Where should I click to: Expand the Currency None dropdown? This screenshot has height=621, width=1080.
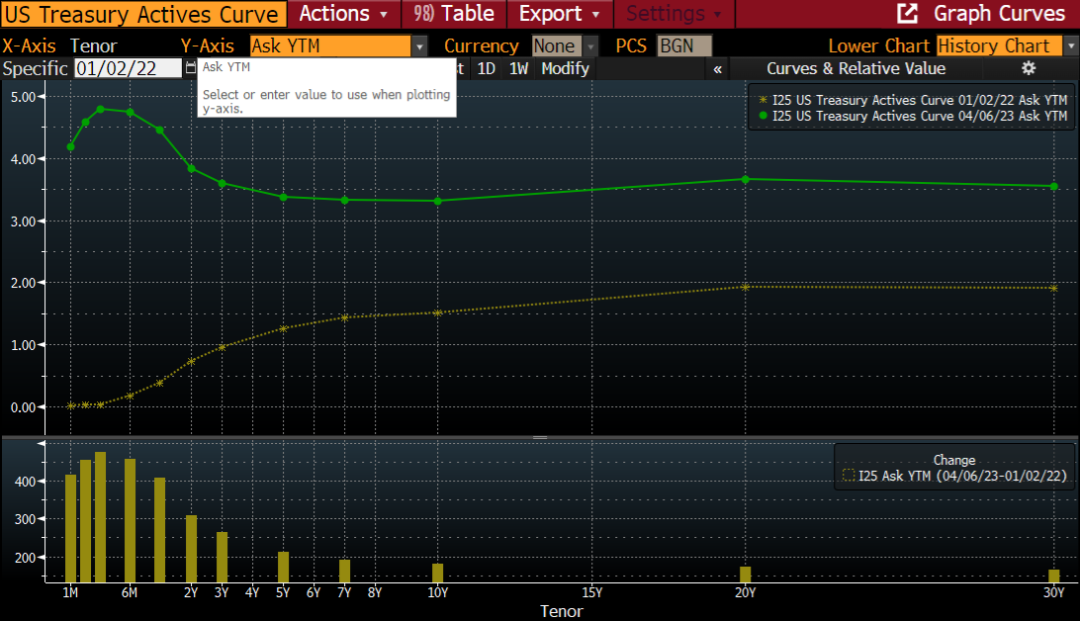click(590, 46)
